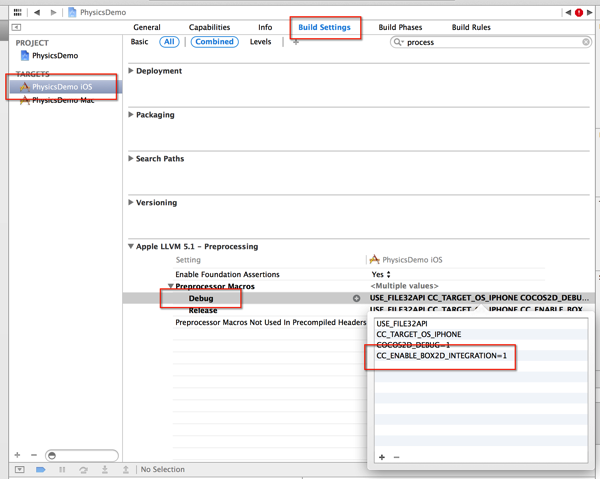
Task: Step into in debugger
Action: [x=105, y=469]
